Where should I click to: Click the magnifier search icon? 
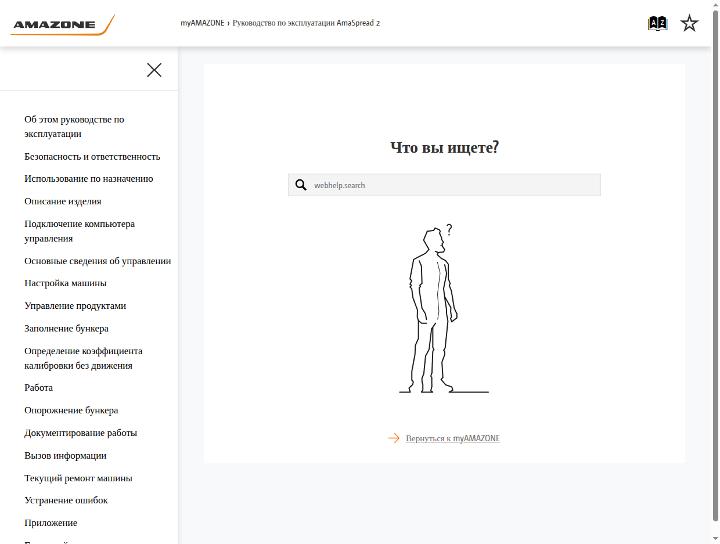point(301,185)
